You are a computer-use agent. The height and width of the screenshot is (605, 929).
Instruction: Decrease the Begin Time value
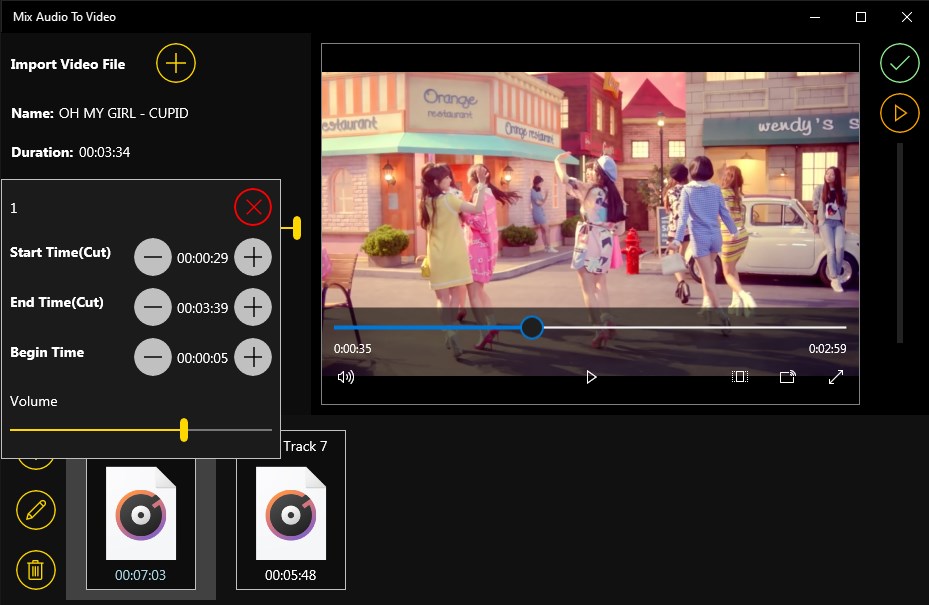coord(153,357)
